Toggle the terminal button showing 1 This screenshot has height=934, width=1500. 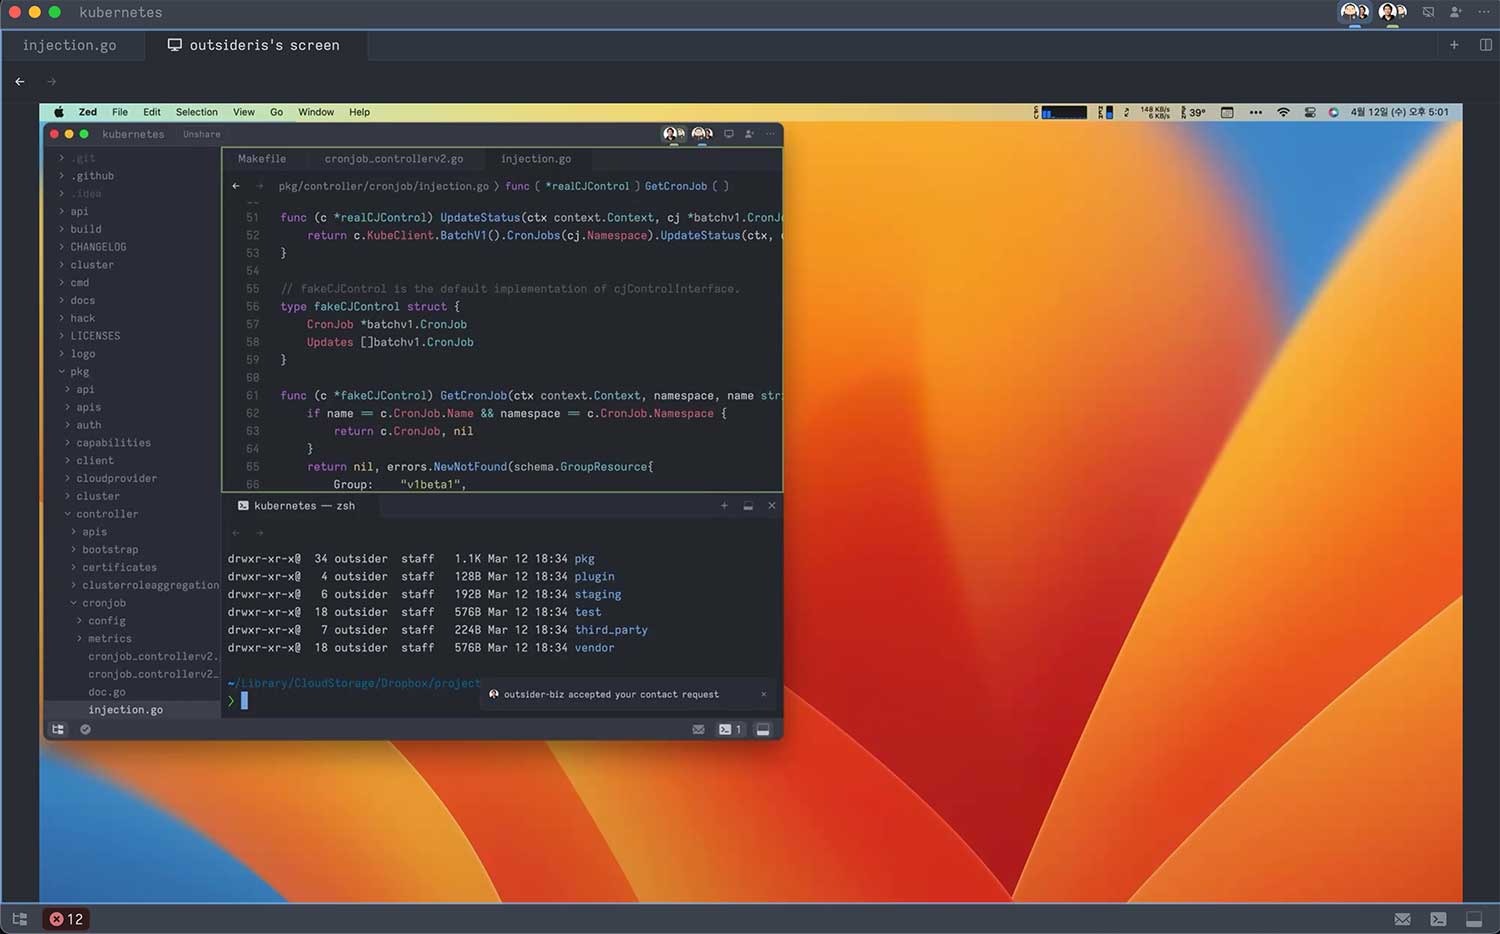(x=730, y=729)
